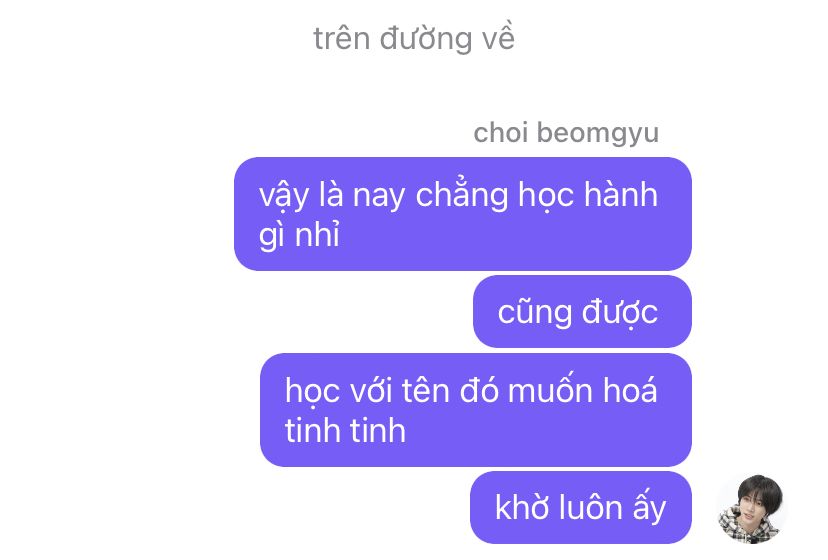Select the shortest purple bubble 'cũng được'
Viewport: 828px width, 560px height.
(582, 312)
